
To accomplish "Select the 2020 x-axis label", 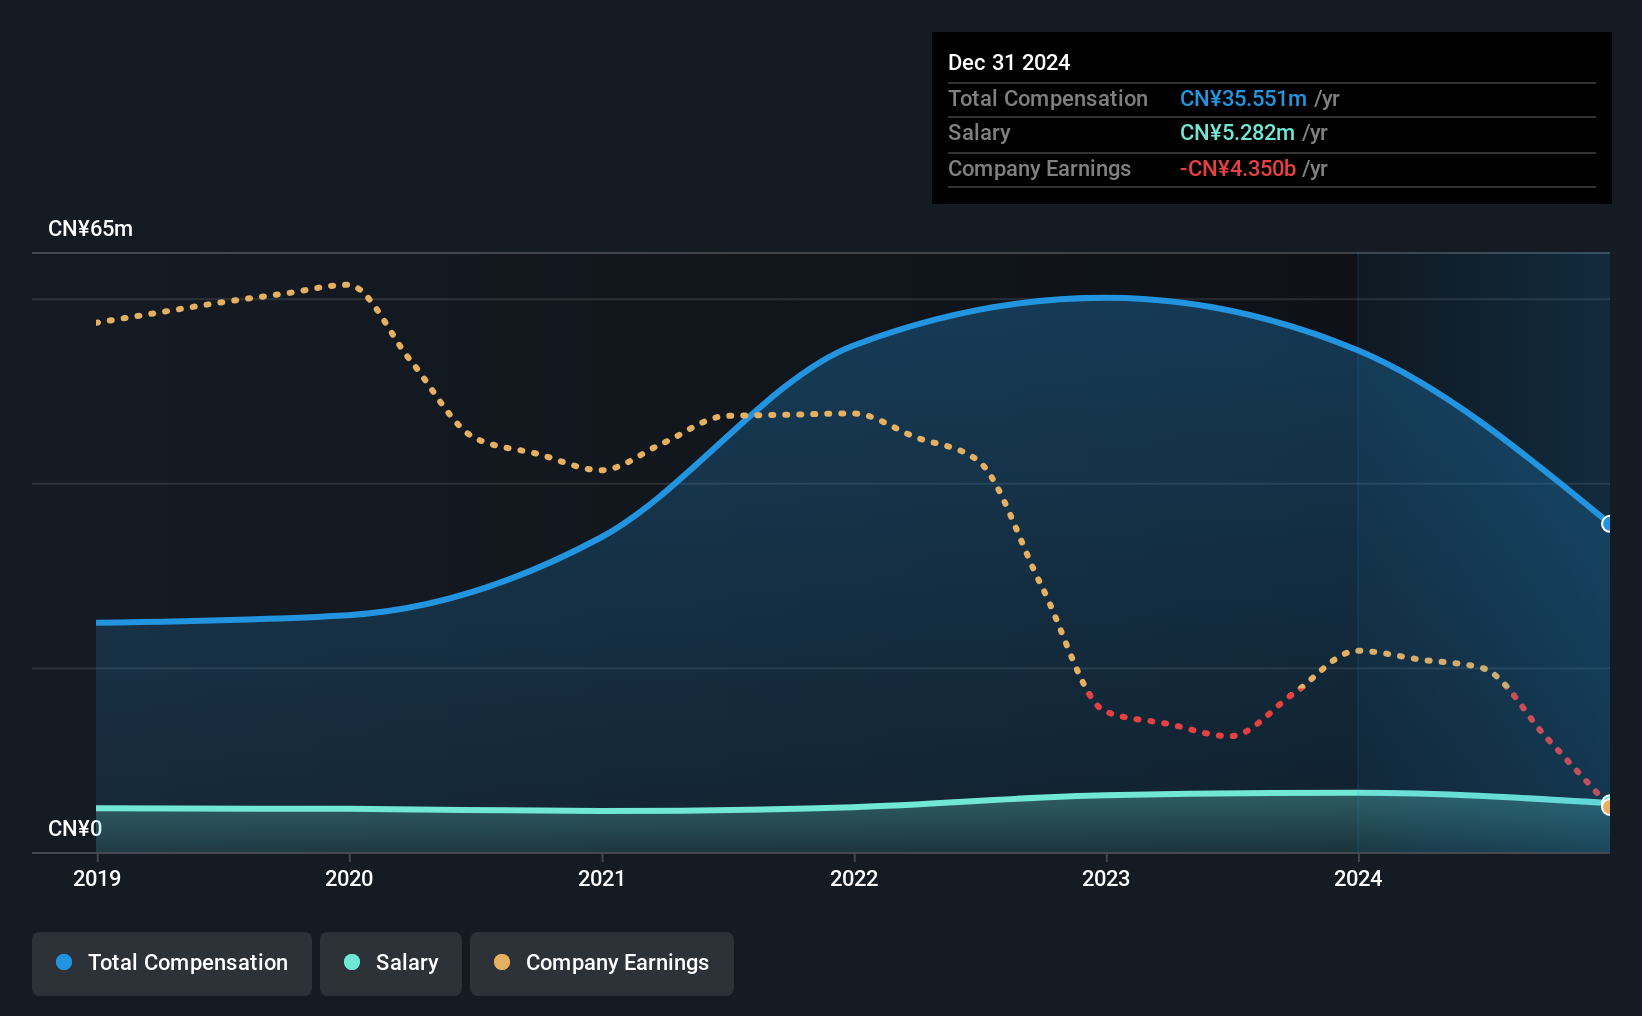I will 349,878.
